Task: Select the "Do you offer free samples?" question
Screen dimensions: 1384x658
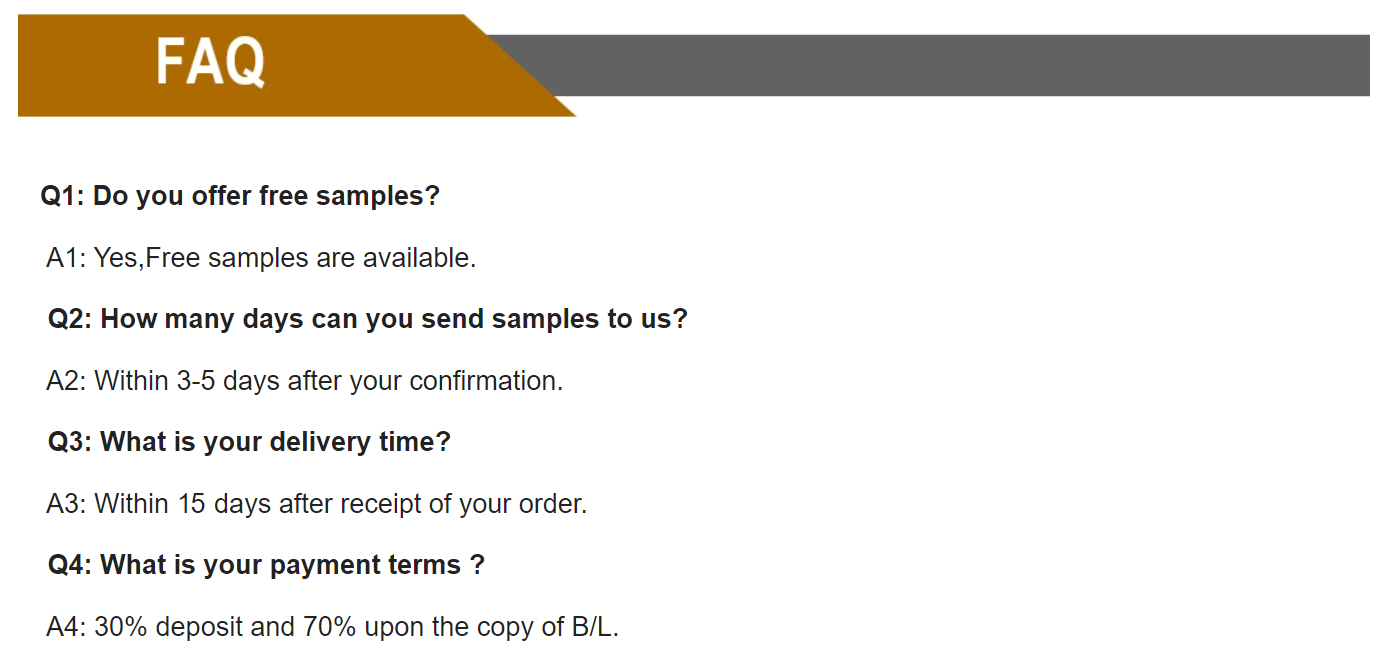Action: (266, 196)
